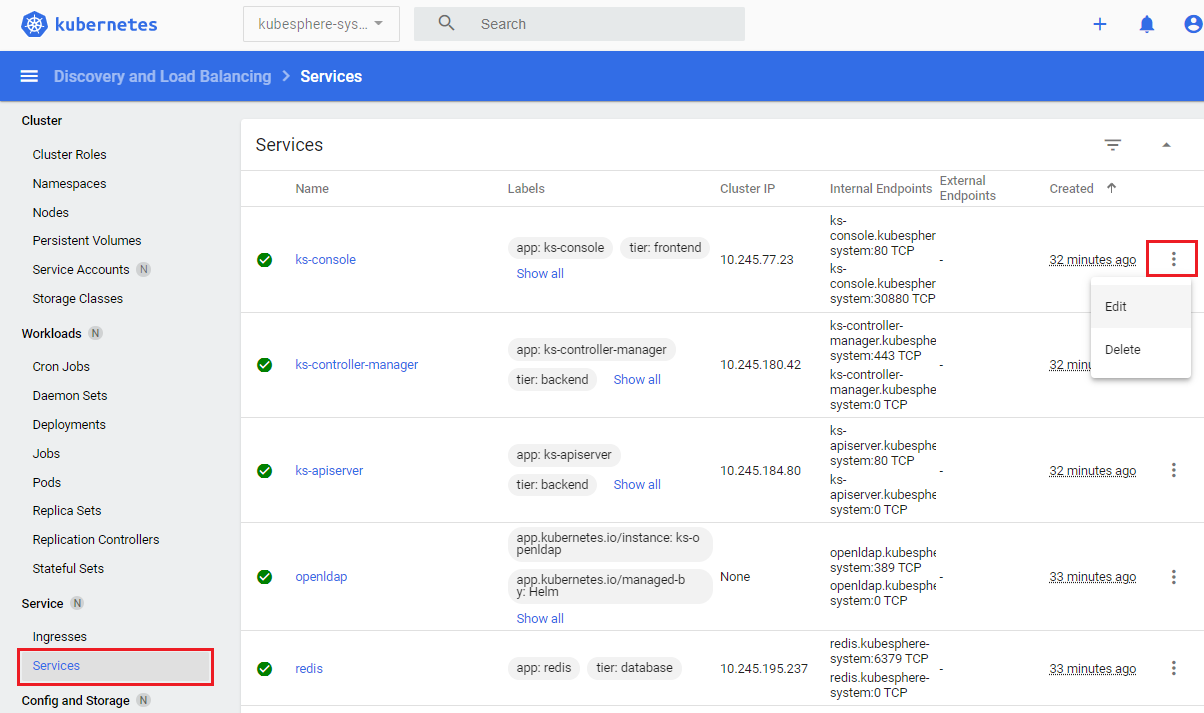Open the Services filter icon
Viewport: 1204px width, 713px height.
[x=1113, y=145]
